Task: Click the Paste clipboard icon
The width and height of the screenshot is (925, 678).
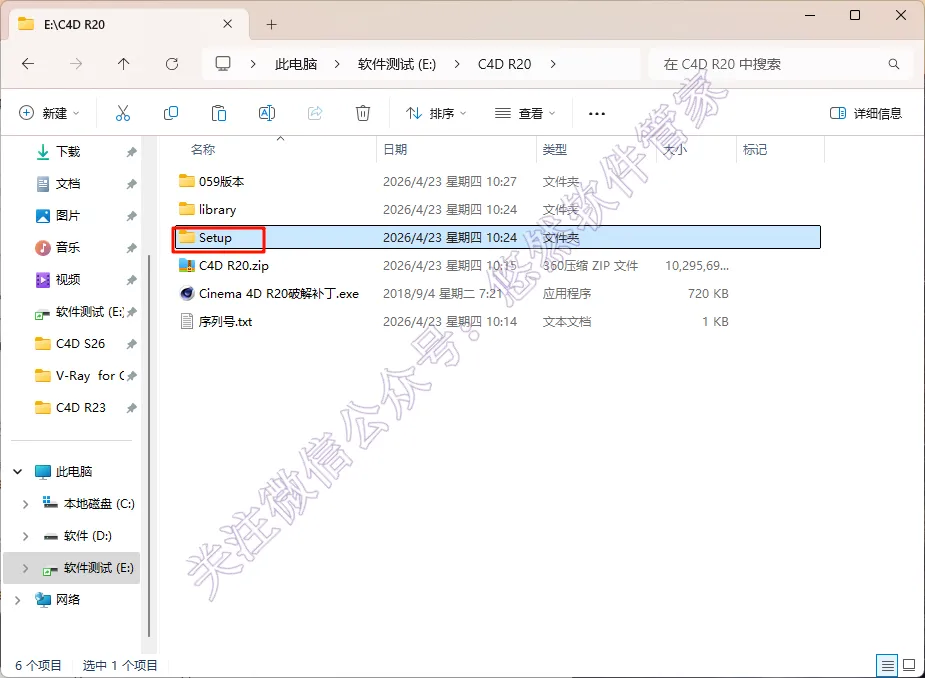Action: click(219, 113)
